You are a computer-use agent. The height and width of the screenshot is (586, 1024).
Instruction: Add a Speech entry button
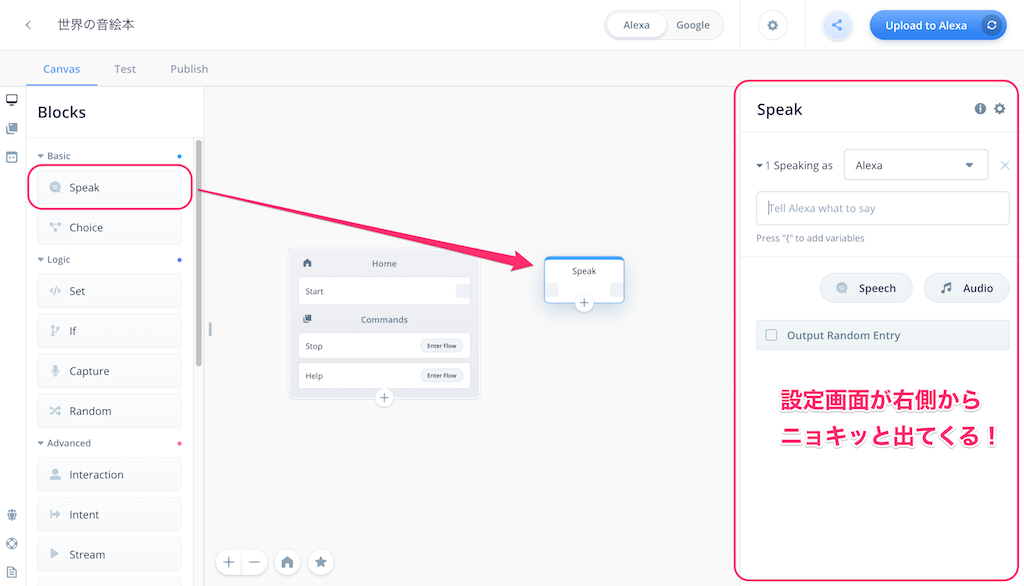(x=866, y=288)
